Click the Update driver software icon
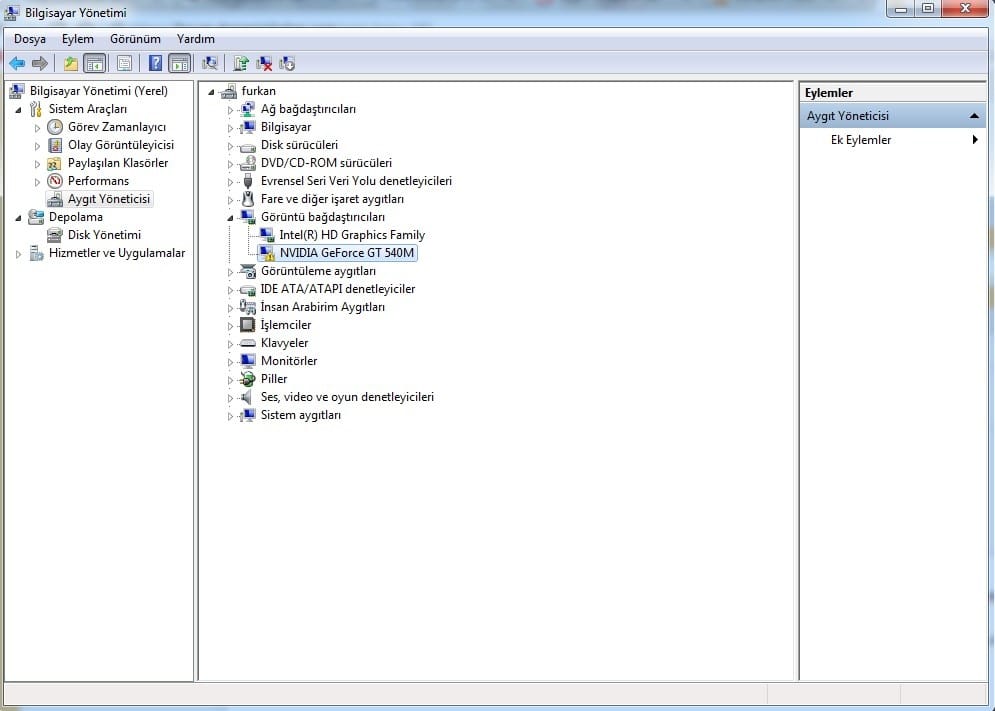Image resolution: width=995 pixels, height=711 pixels. (241, 64)
